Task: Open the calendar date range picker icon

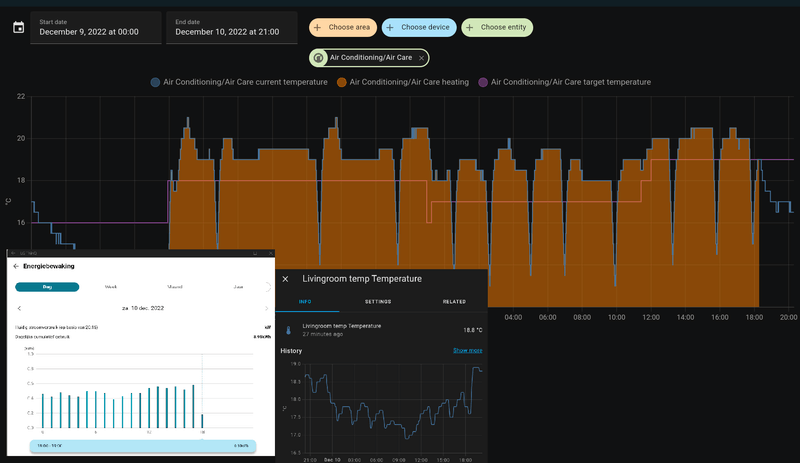Action: (18, 27)
